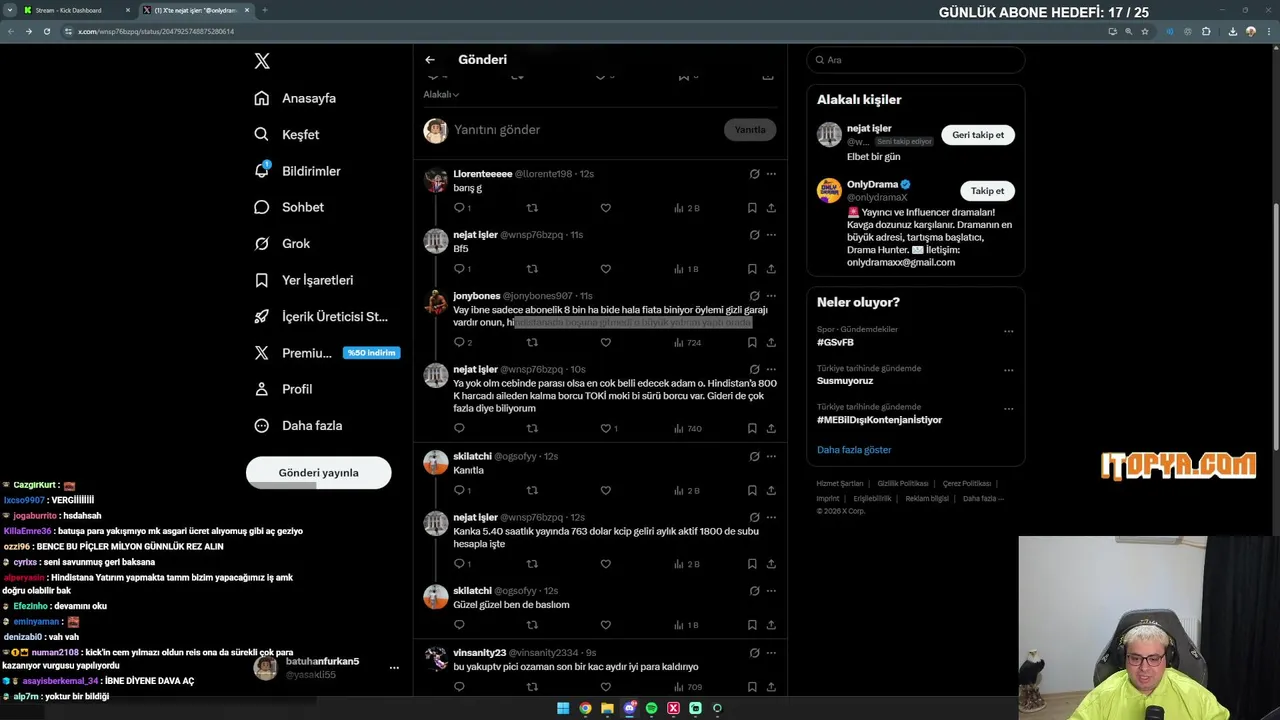Repost skilatchi's 'Kanıtla' post
The image size is (1280, 720).
pos(532,490)
